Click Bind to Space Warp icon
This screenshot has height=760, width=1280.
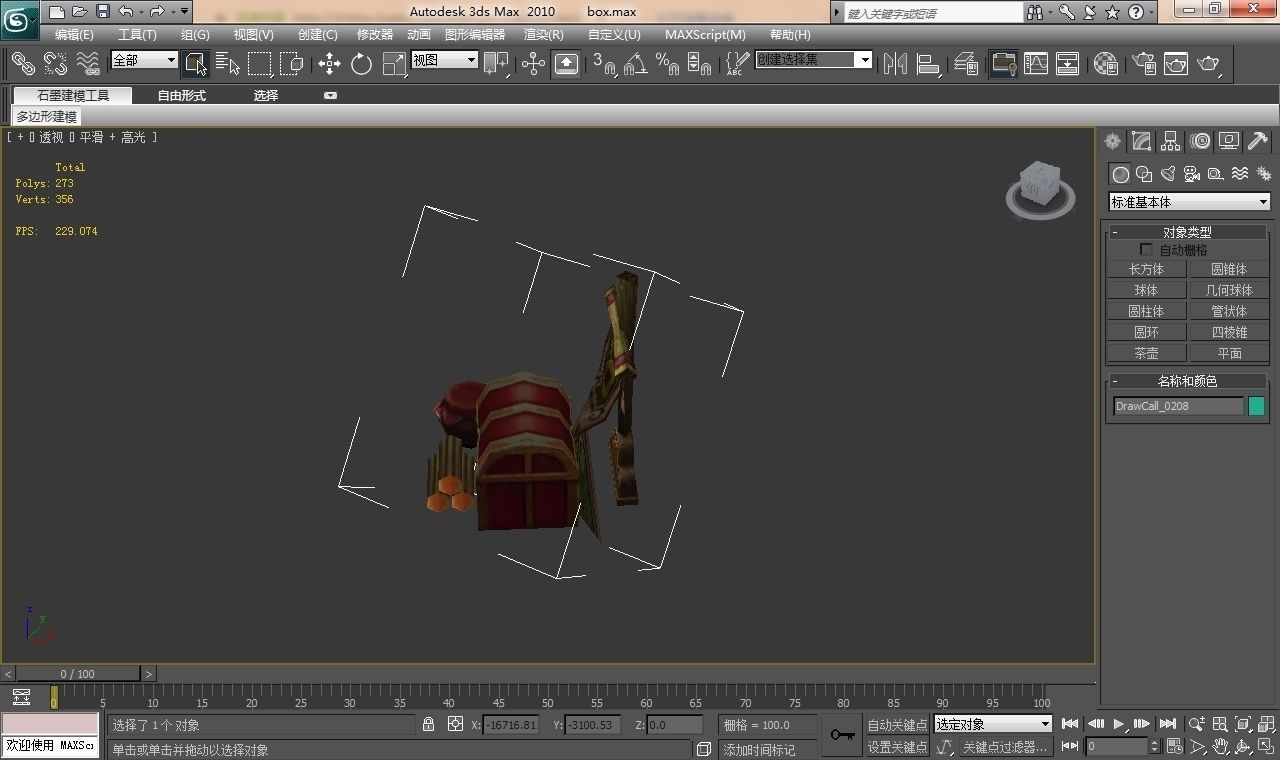(88, 64)
